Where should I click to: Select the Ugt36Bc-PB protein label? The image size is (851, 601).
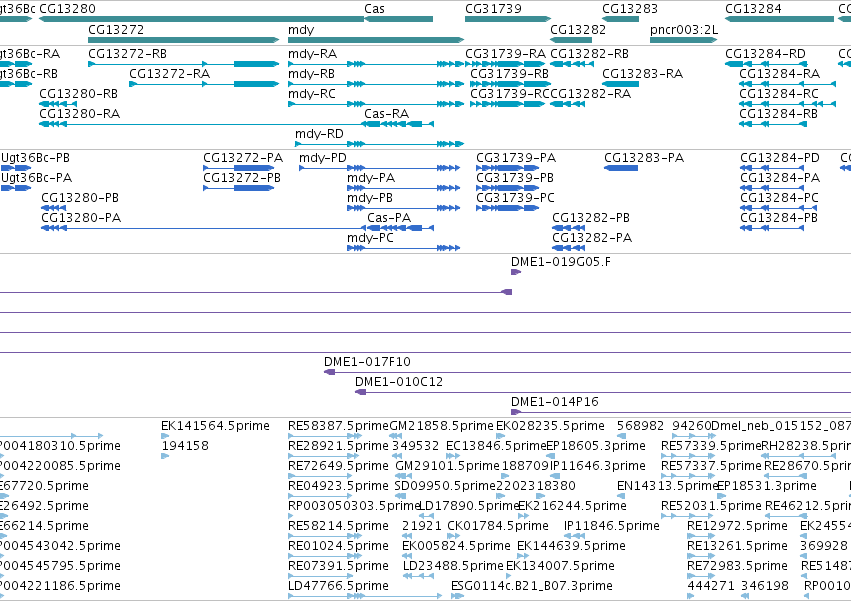point(36,158)
